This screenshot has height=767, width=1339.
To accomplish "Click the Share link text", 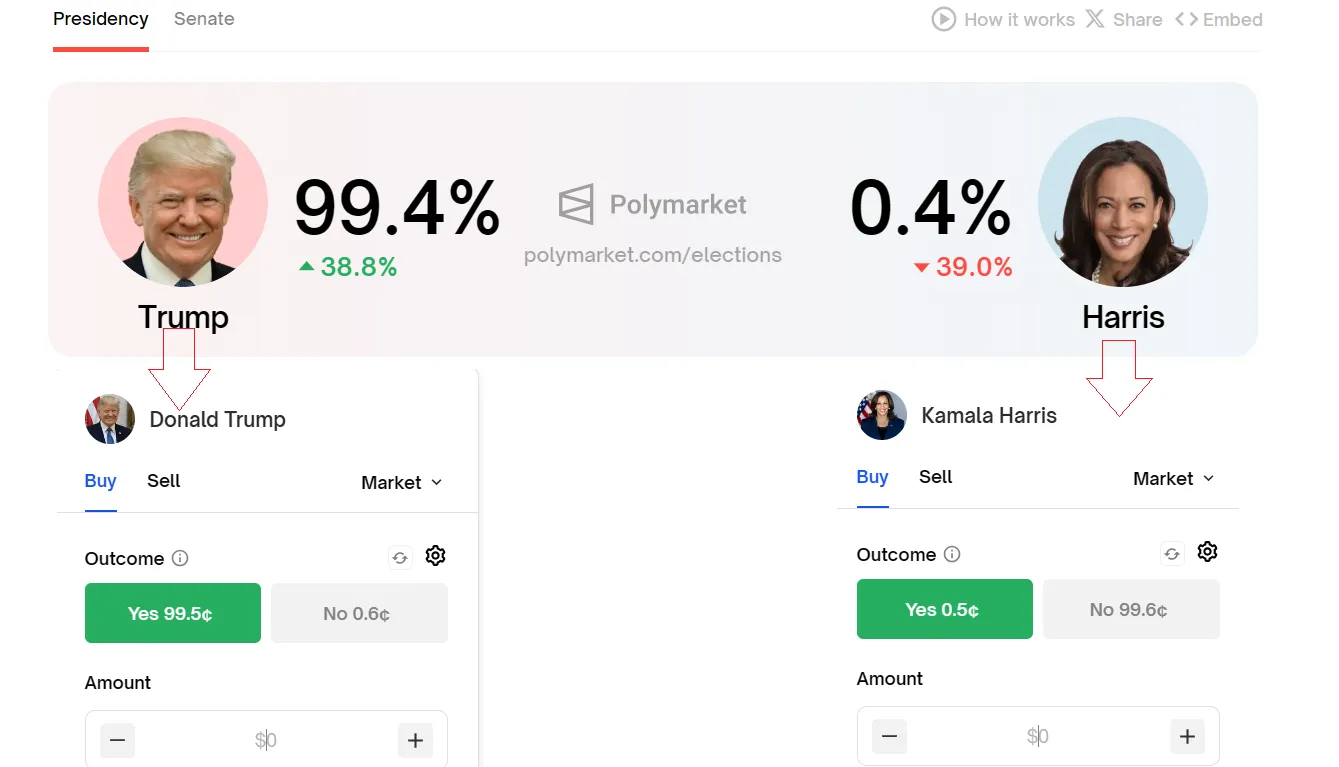I will point(1137,19).
